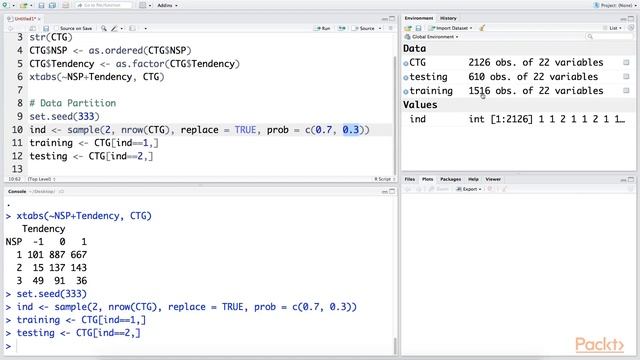Open the Addins menu

(167, 5)
